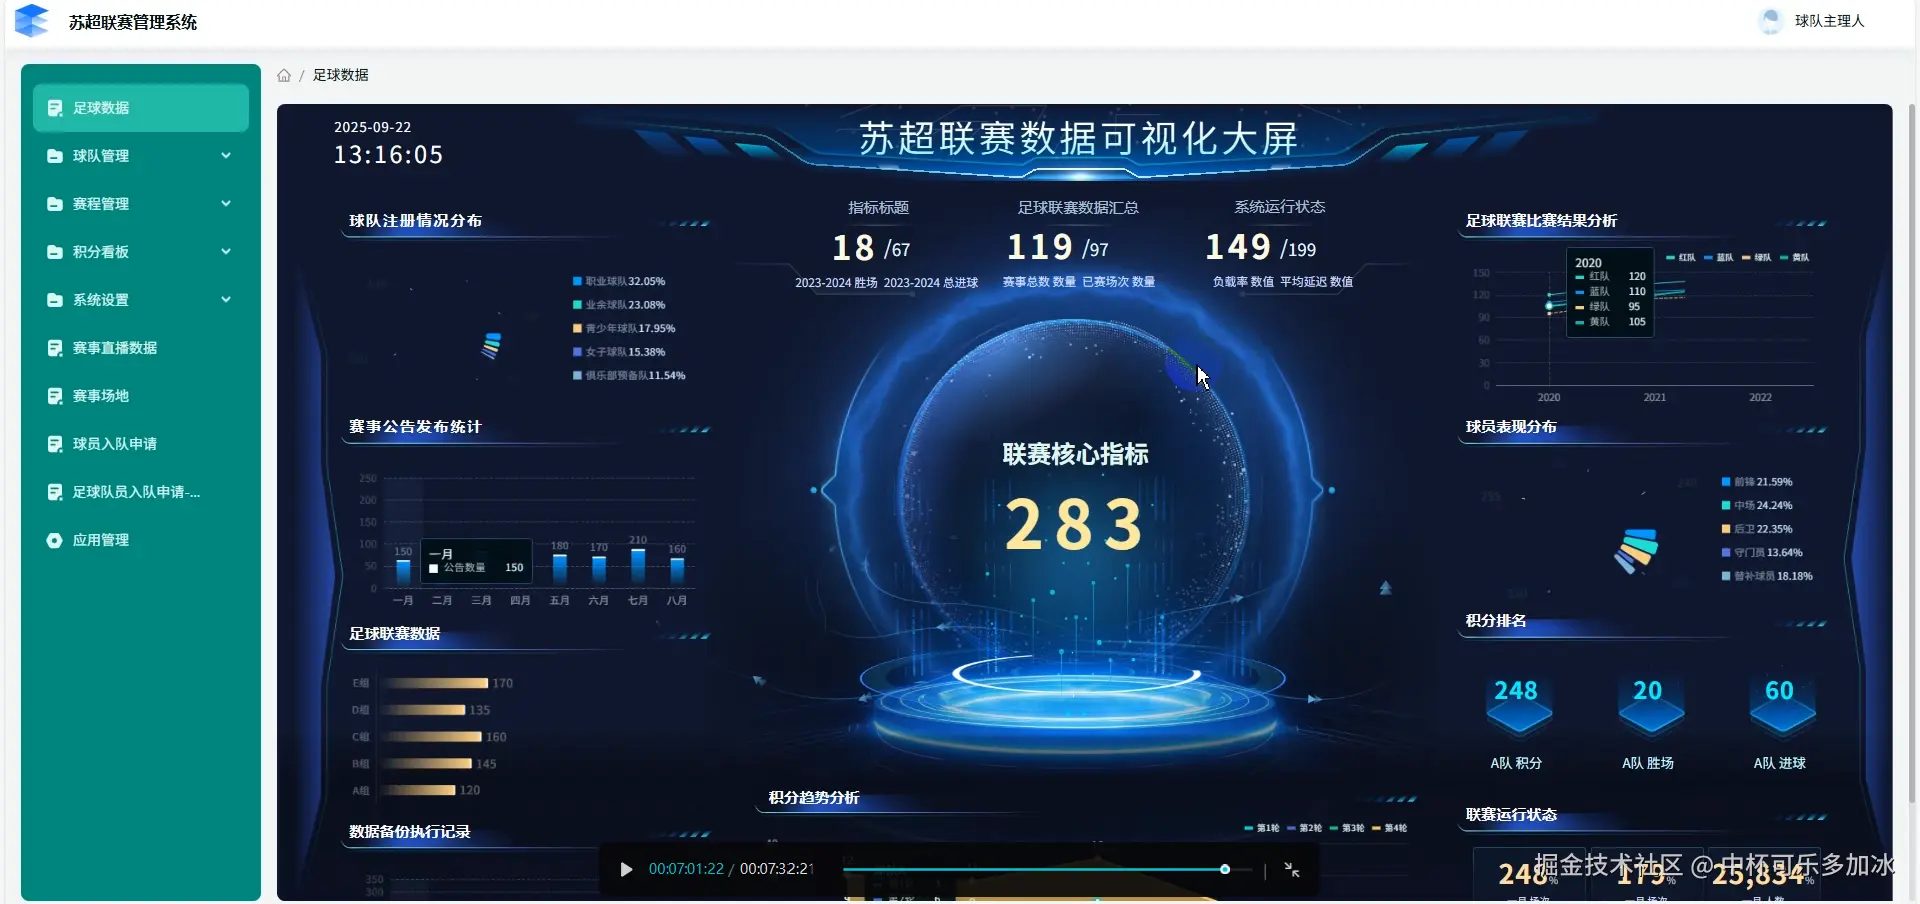Toggle 红队 legend in match result chart
Screen dimensions: 1920x904
1680,258
